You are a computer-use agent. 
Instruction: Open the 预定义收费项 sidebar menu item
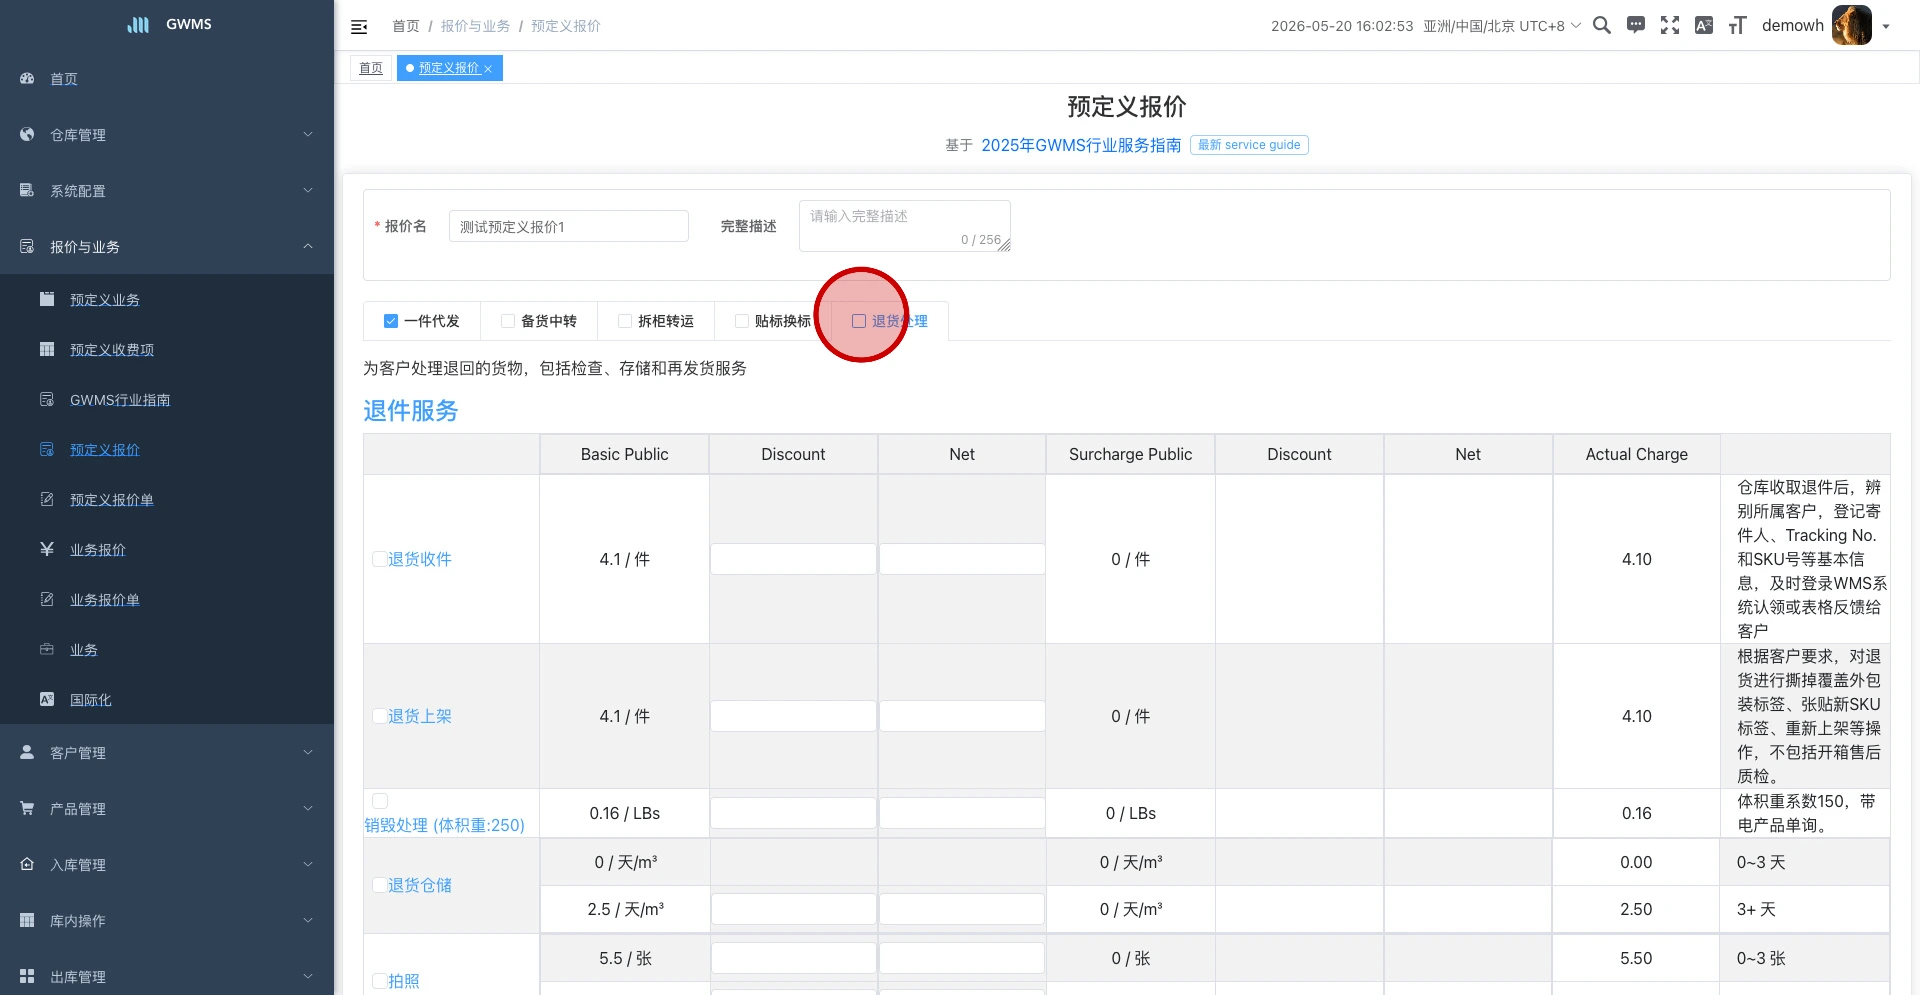[x=167, y=349]
